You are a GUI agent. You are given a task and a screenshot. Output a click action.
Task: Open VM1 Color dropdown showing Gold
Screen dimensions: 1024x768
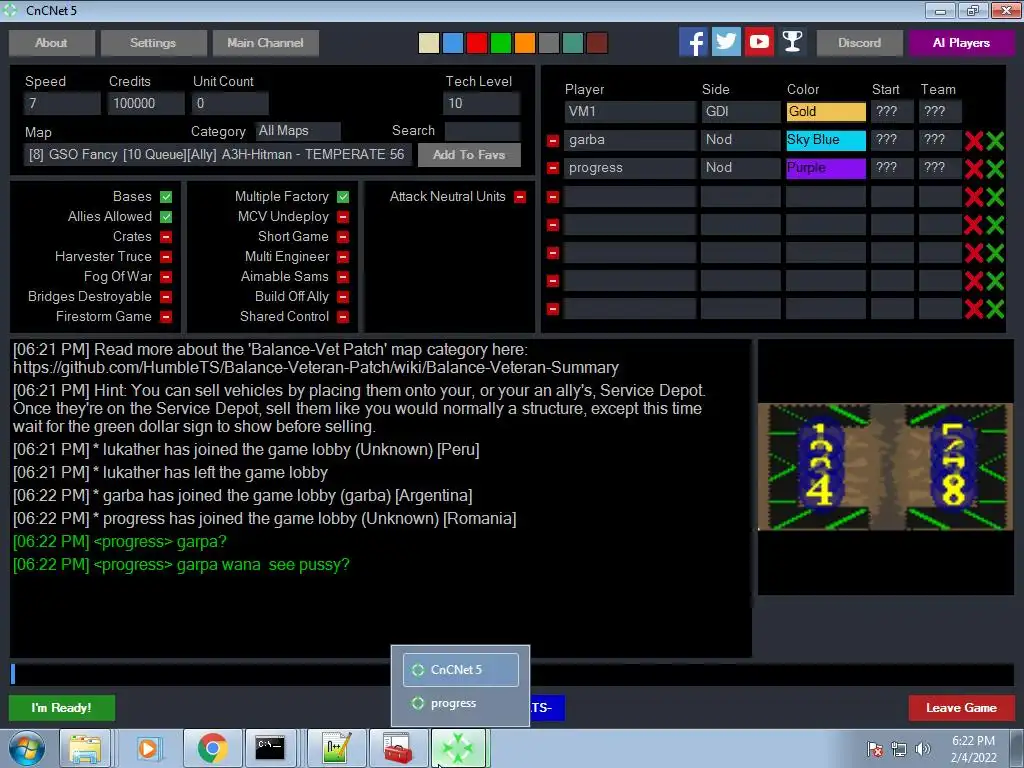826,112
